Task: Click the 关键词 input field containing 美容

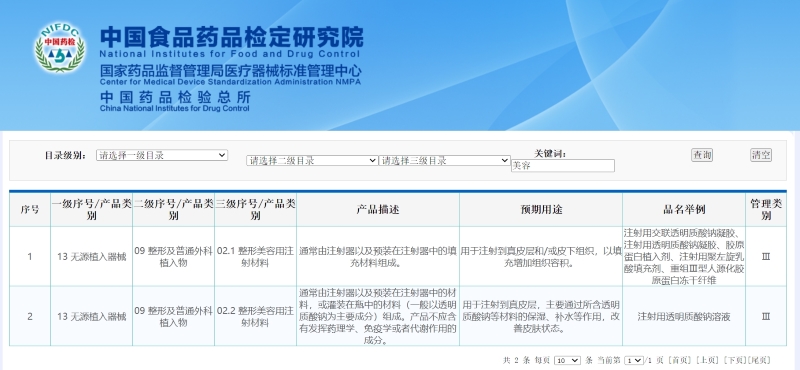Action: [x=563, y=166]
